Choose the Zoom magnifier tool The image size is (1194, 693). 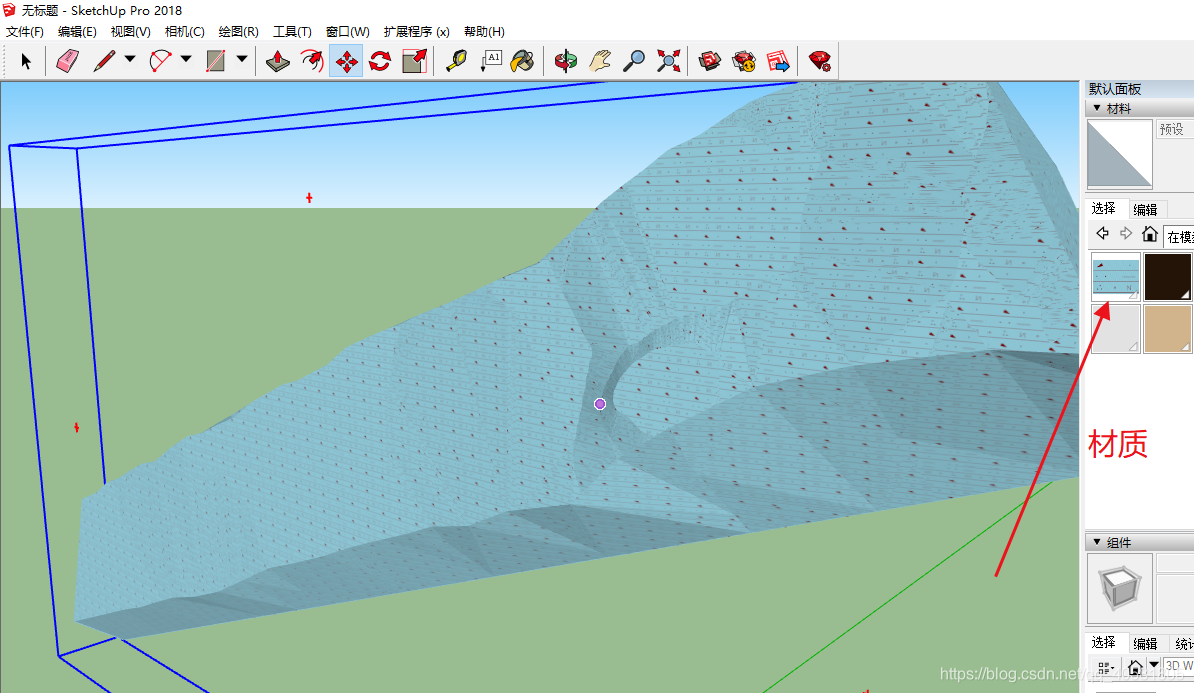click(634, 61)
